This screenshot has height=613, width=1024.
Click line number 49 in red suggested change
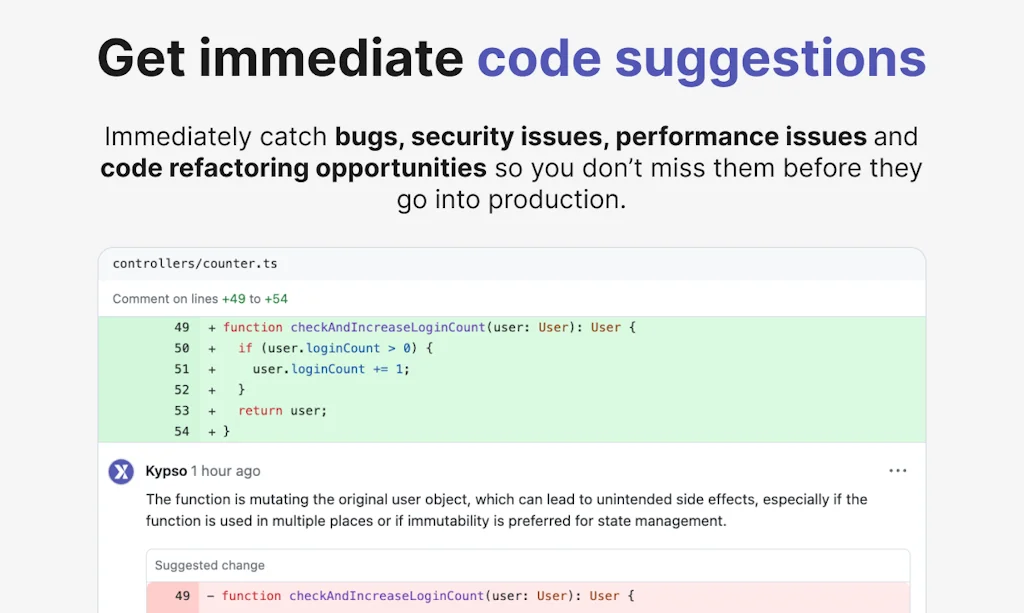tap(181, 596)
